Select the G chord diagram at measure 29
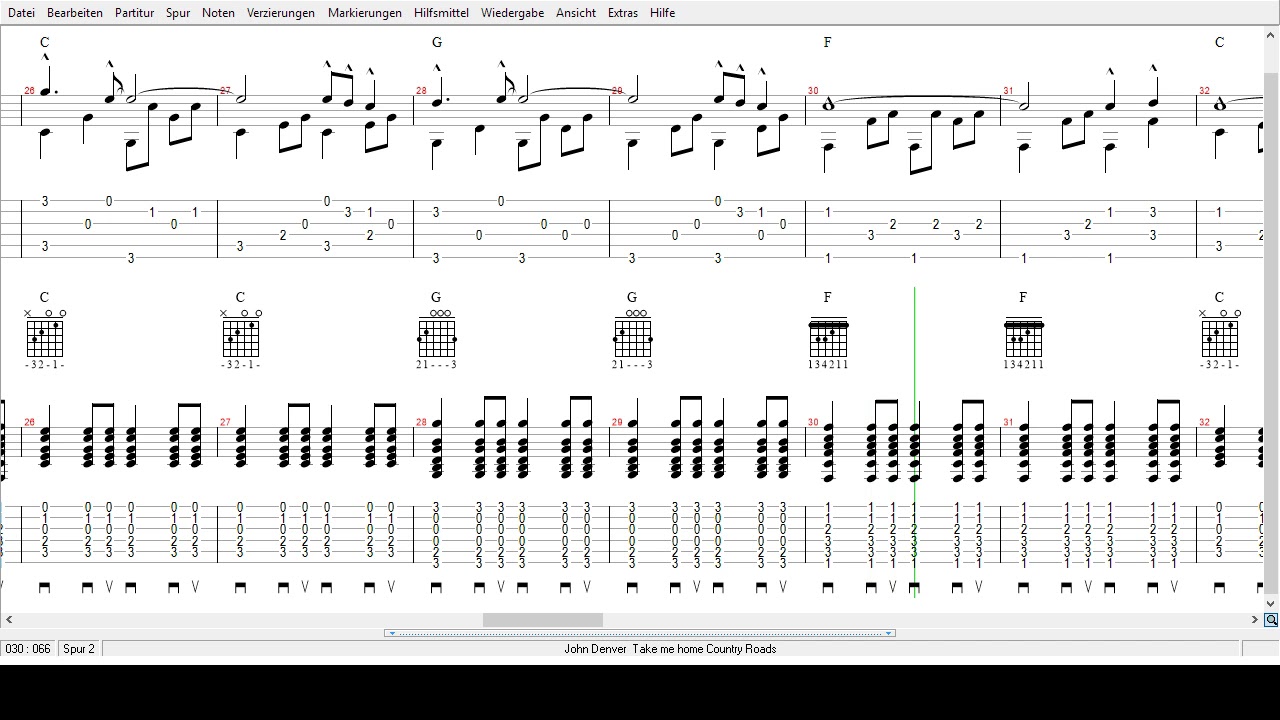Viewport: 1280px width, 720px height. (632, 333)
